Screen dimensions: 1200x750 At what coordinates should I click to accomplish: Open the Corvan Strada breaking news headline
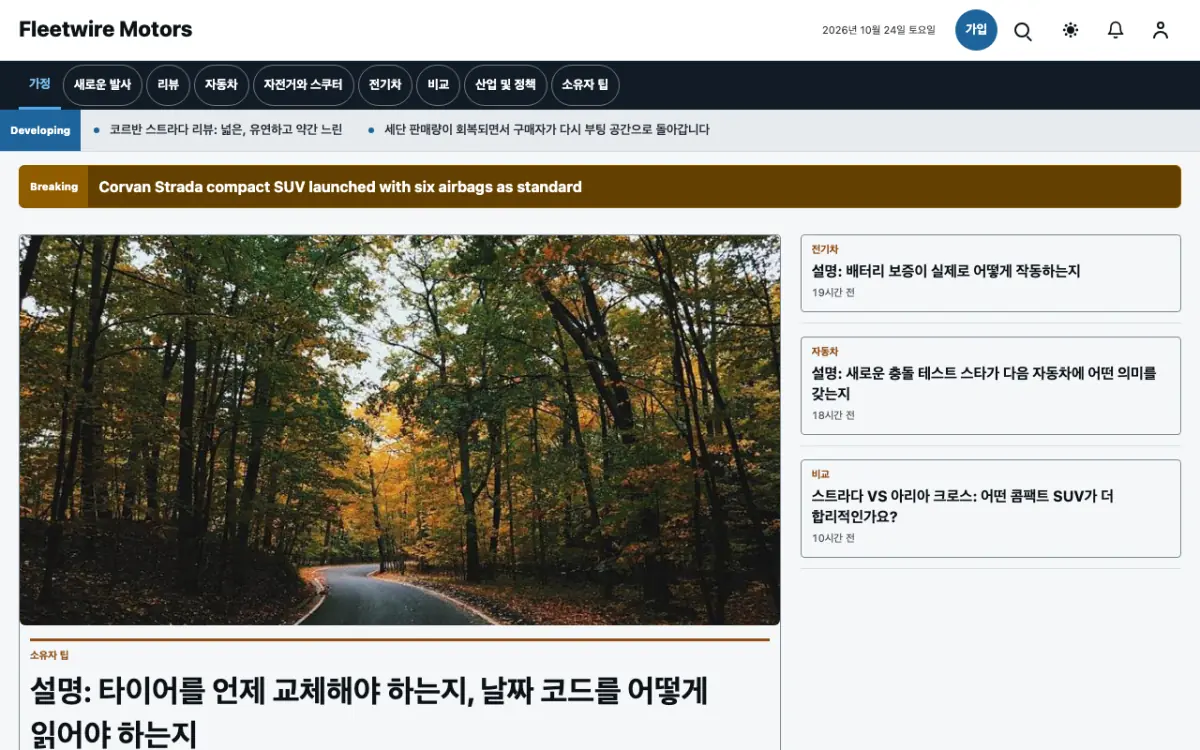pos(340,187)
